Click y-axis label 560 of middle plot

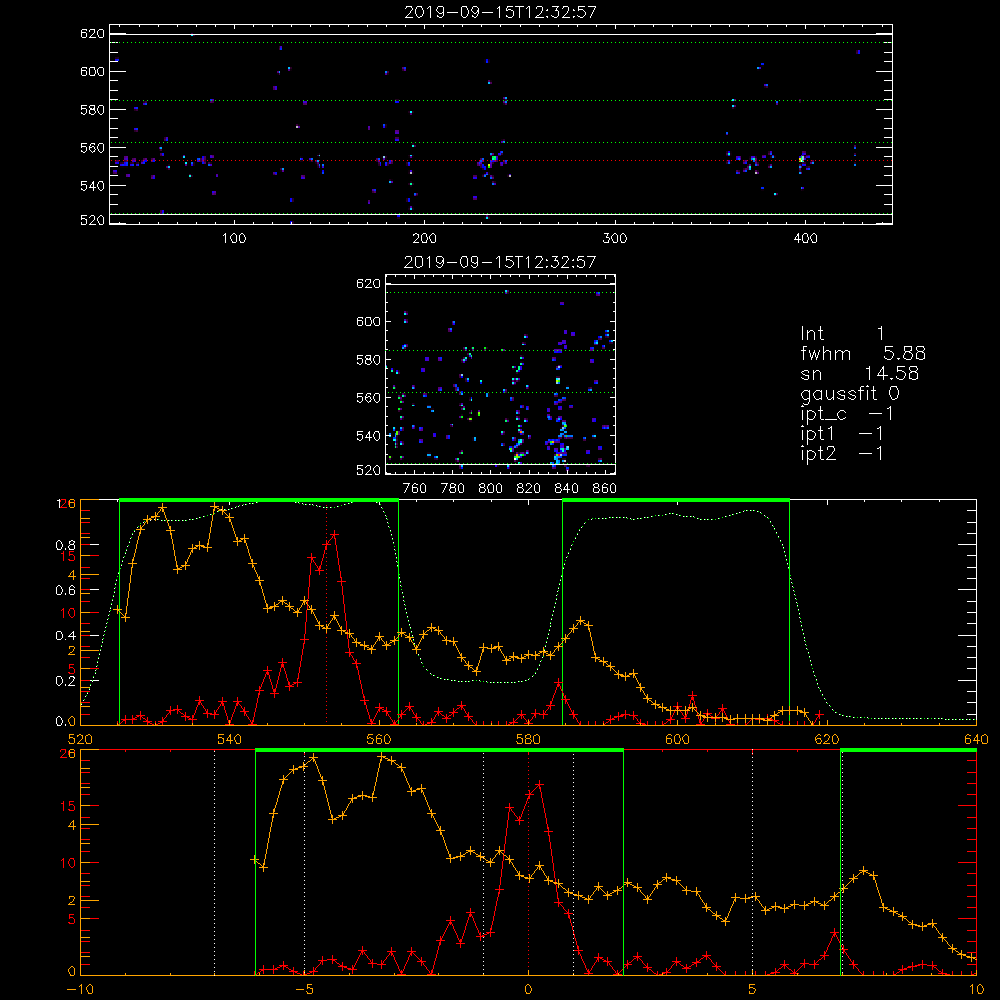(369, 398)
